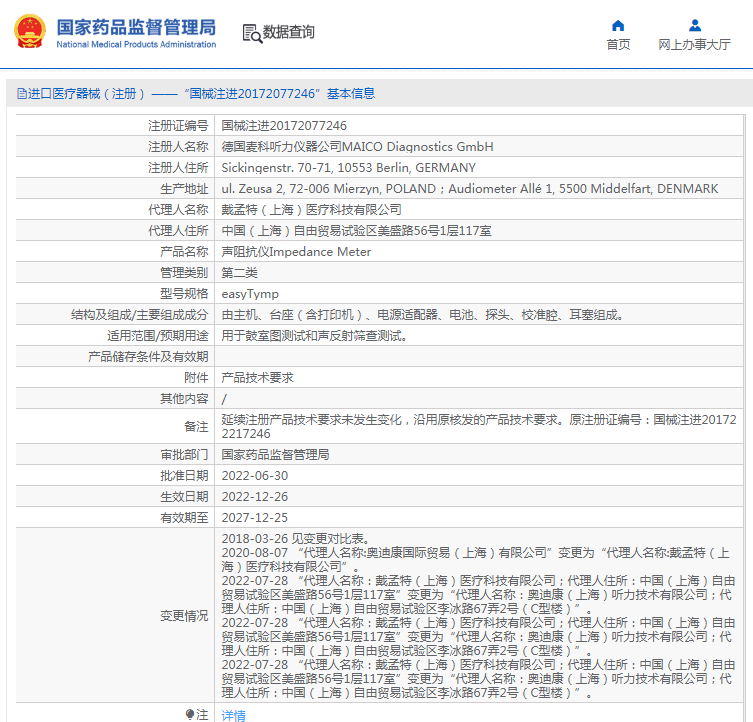Open the 数据查询 data query page
This screenshot has width=753, height=722.
tap(288, 33)
